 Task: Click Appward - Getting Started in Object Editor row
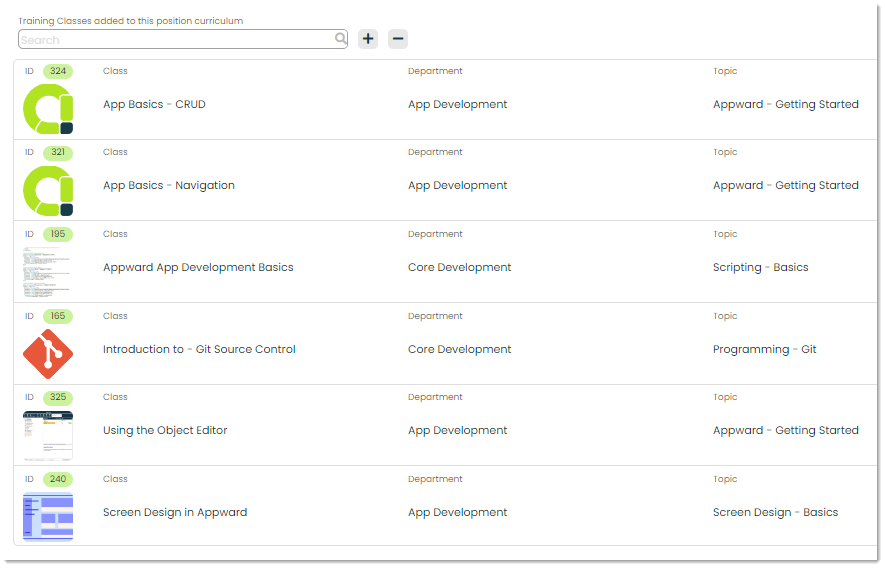pyautogui.click(x=786, y=431)
